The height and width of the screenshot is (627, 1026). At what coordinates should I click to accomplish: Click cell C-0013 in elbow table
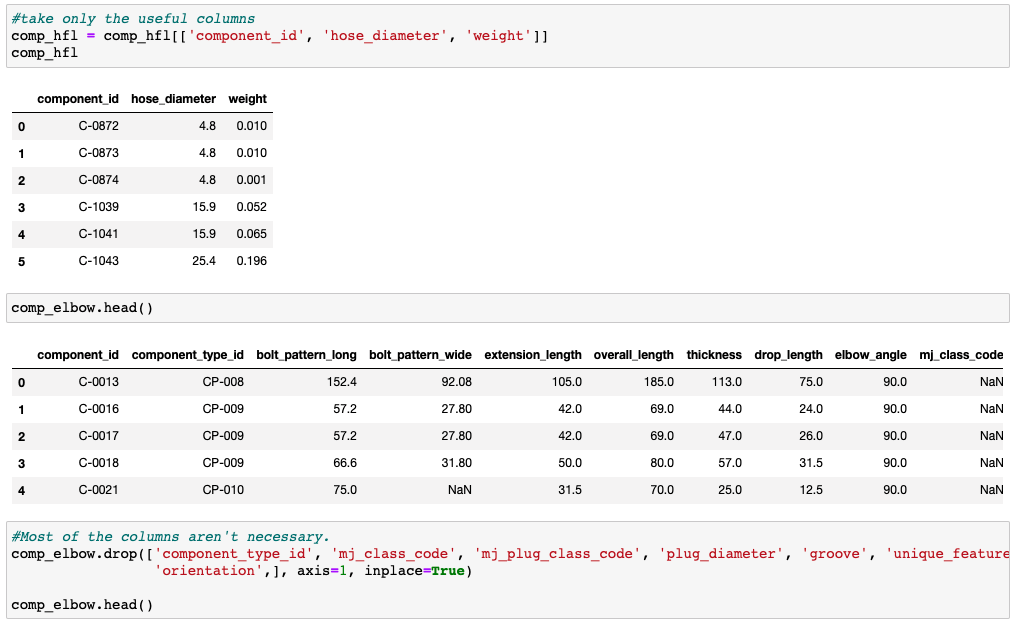point(99,382)
